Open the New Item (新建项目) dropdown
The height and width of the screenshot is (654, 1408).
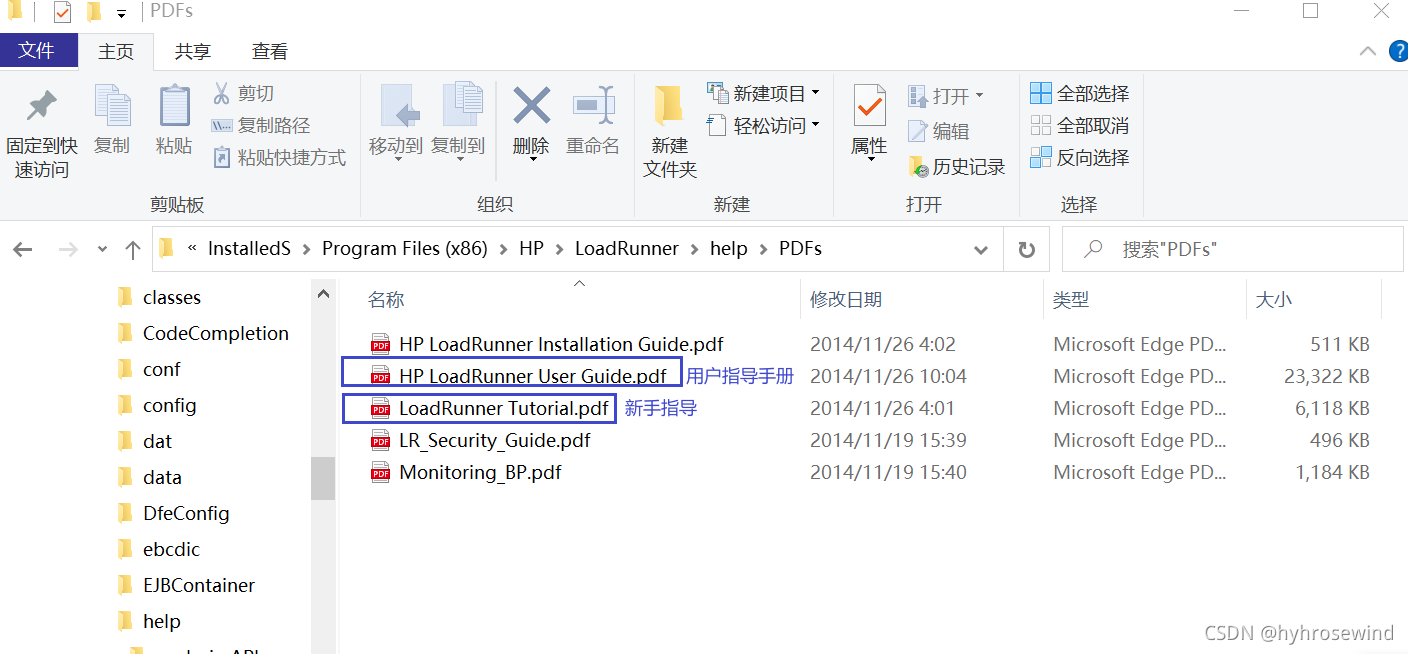point(764,93)
